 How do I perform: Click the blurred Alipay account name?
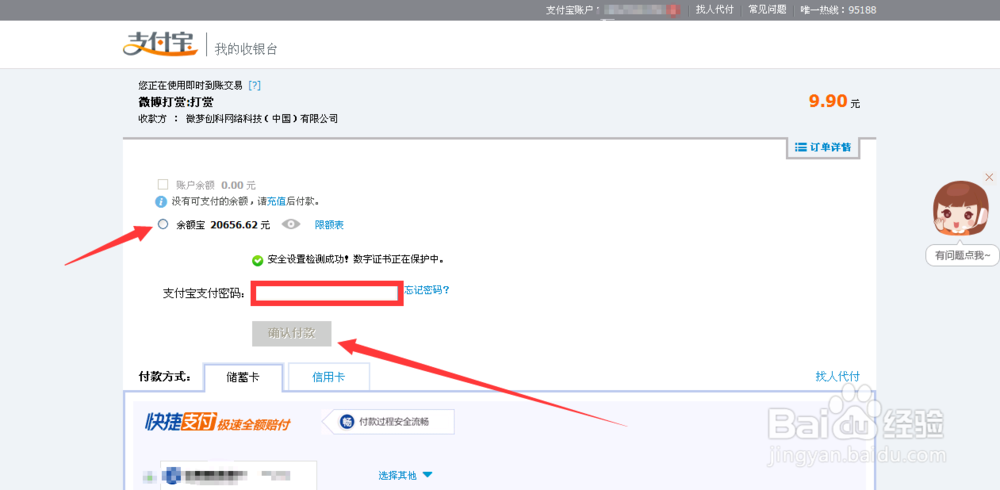click(x=642, y=10)
